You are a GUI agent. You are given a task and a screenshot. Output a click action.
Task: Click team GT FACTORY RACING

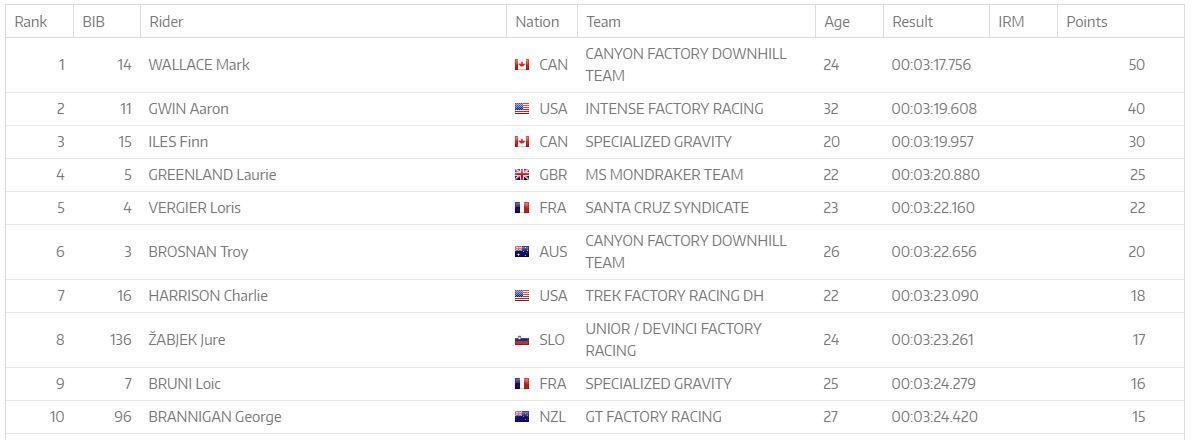click(653, 417)
